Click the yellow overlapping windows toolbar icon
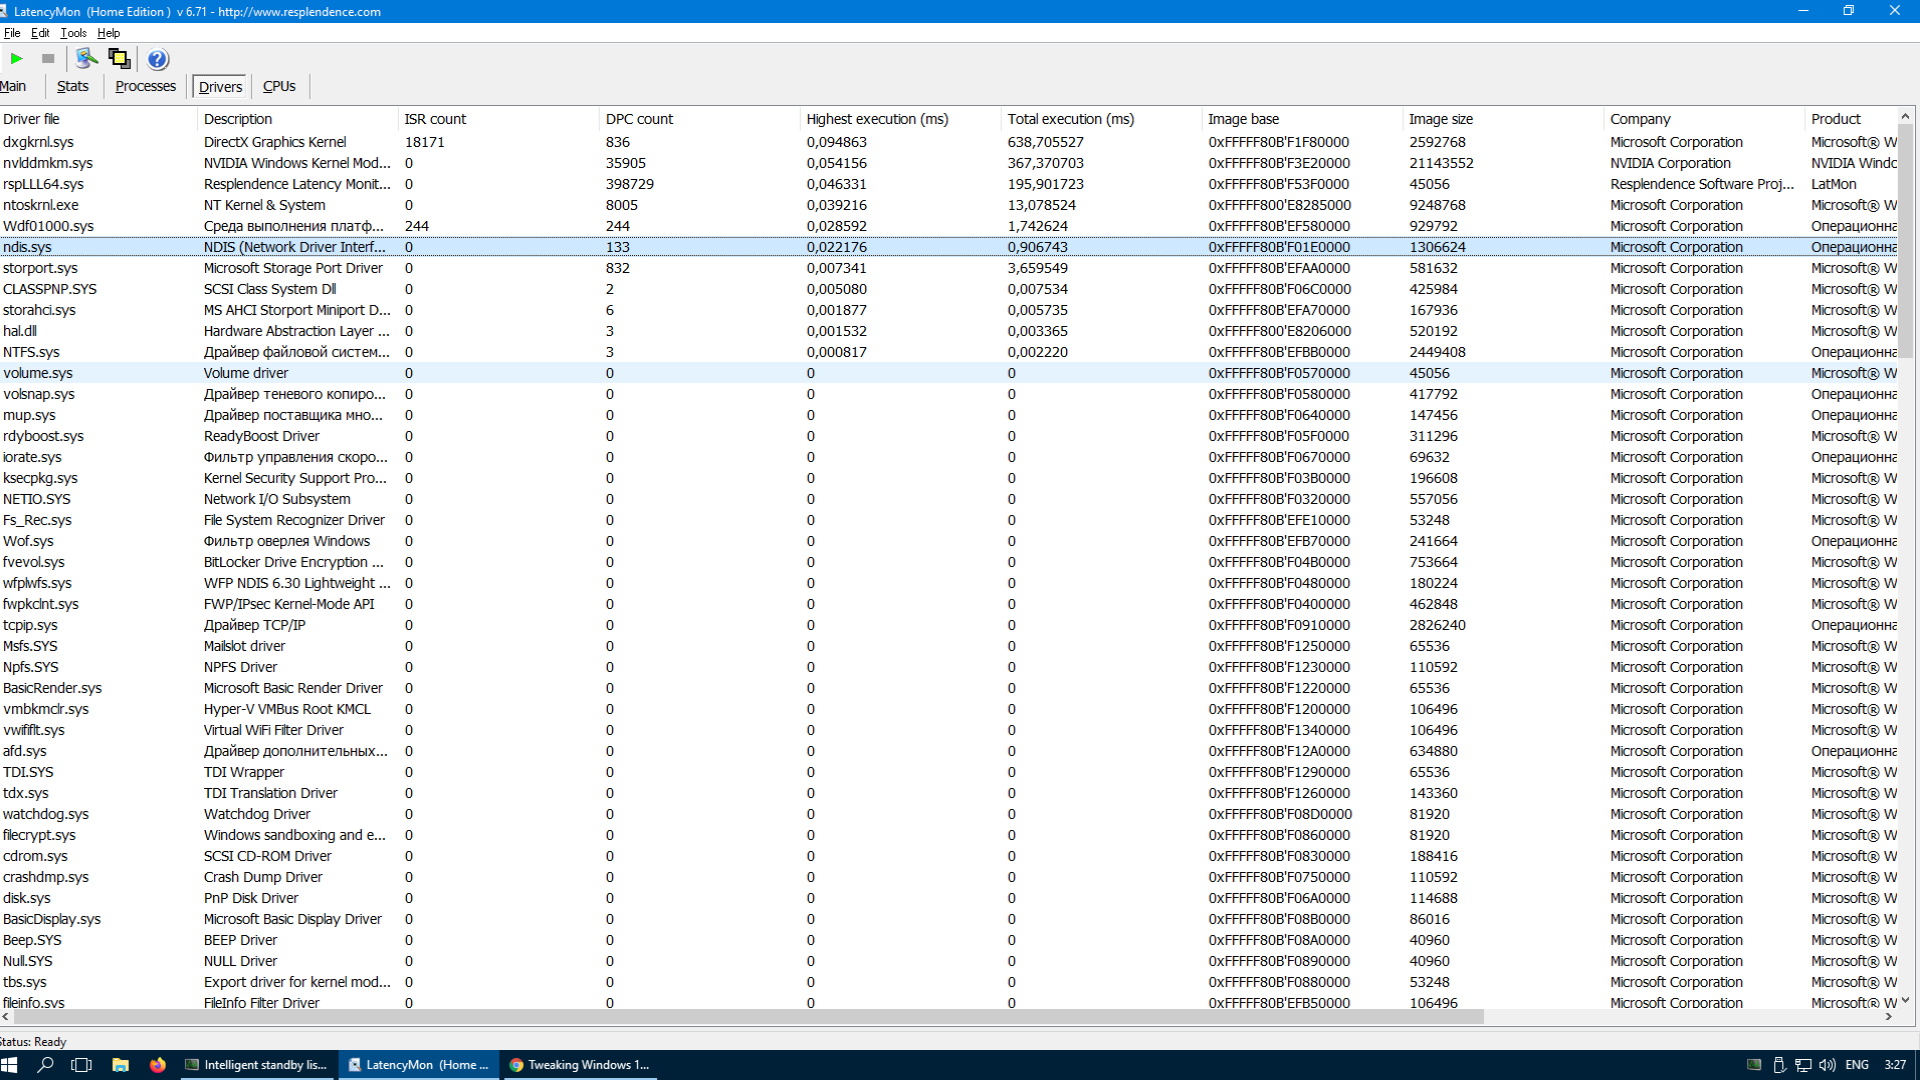This screenshot has height=1080, width=1920. (120, 59)
